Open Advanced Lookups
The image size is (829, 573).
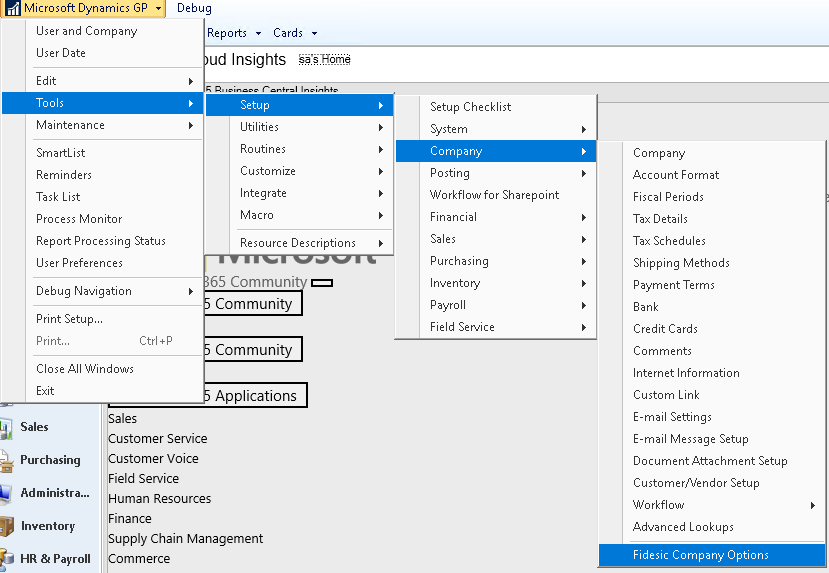(x=712, y=528)
